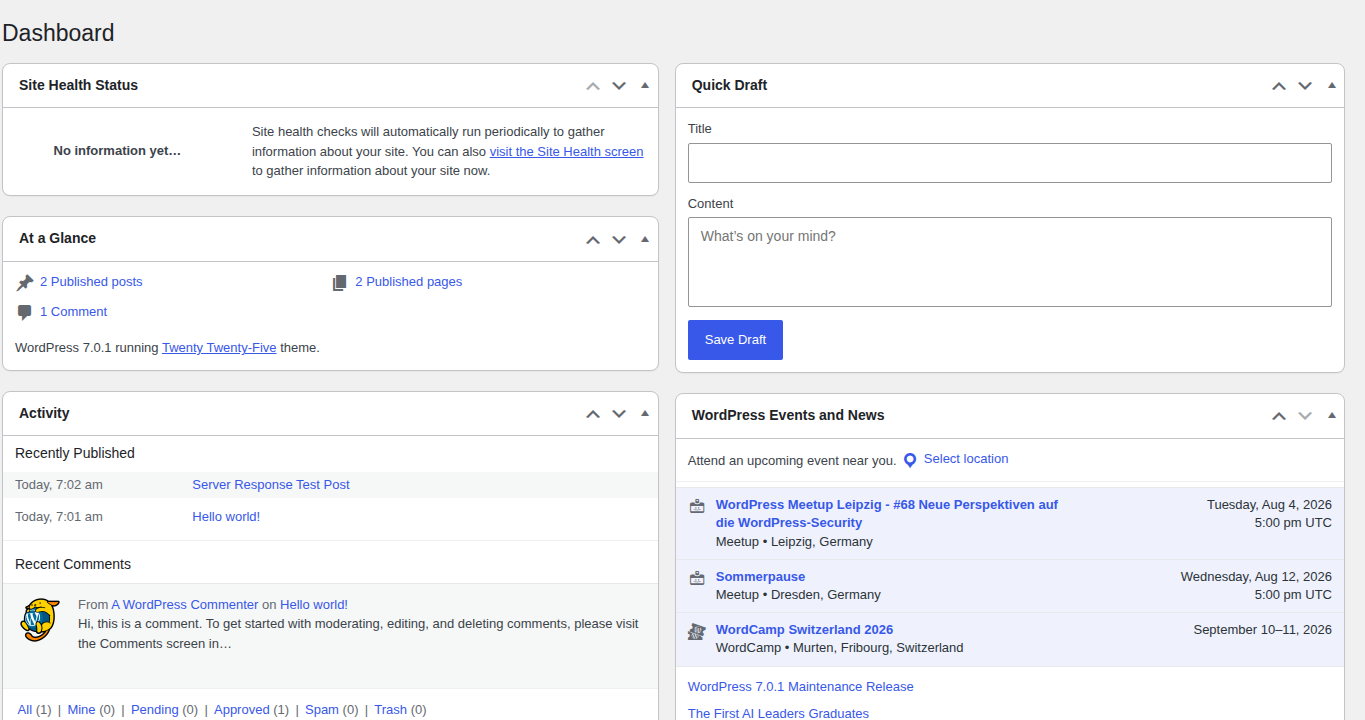Open The First AI Leaders Graduates news
1365x720 pixels.
click(x=778, y=714)
